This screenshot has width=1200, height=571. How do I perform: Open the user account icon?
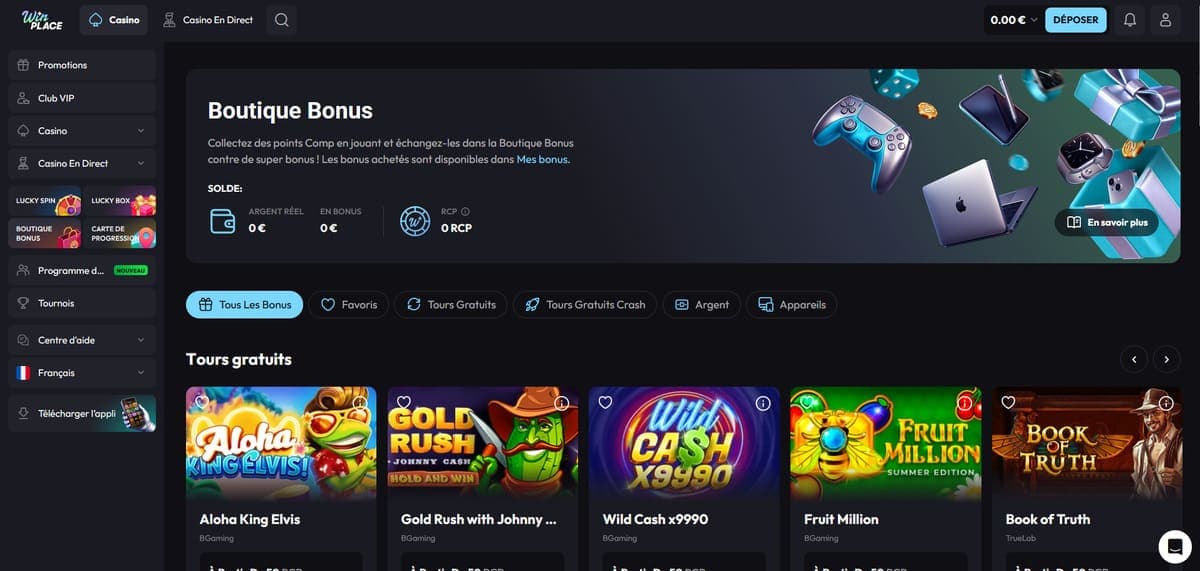tap(1165, 20)
